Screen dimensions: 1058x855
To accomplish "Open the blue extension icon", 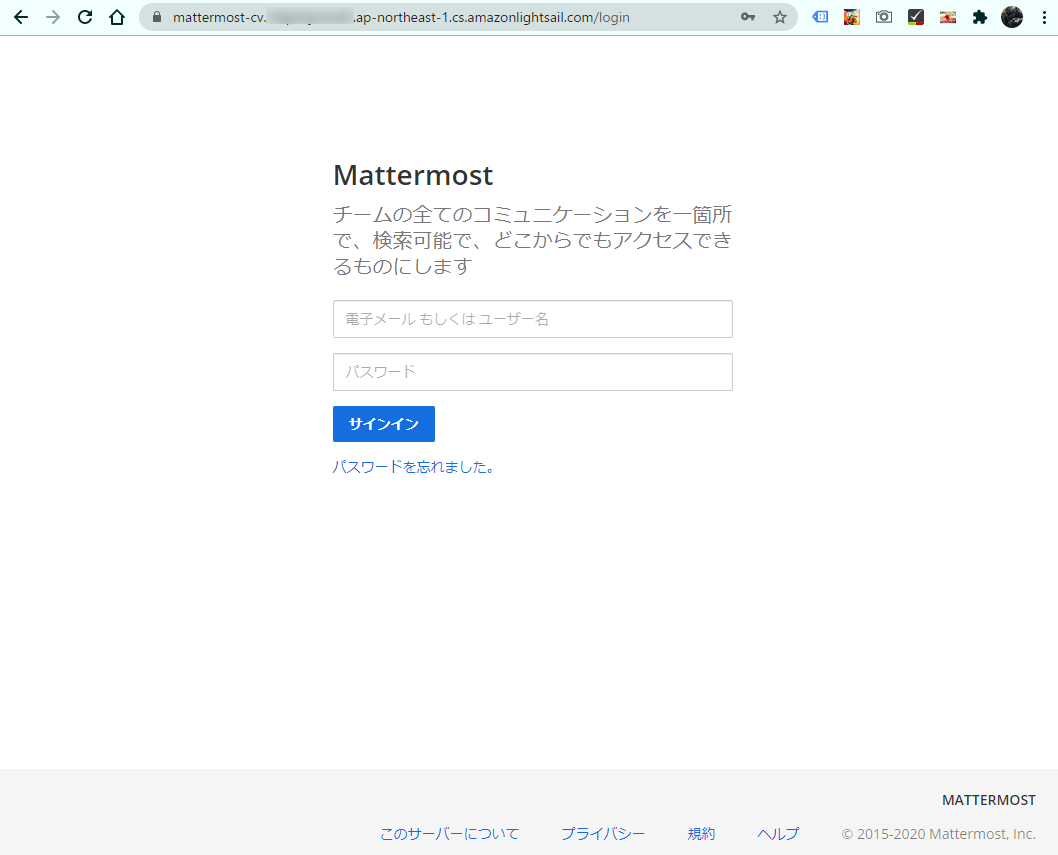I will coord(820,17).
